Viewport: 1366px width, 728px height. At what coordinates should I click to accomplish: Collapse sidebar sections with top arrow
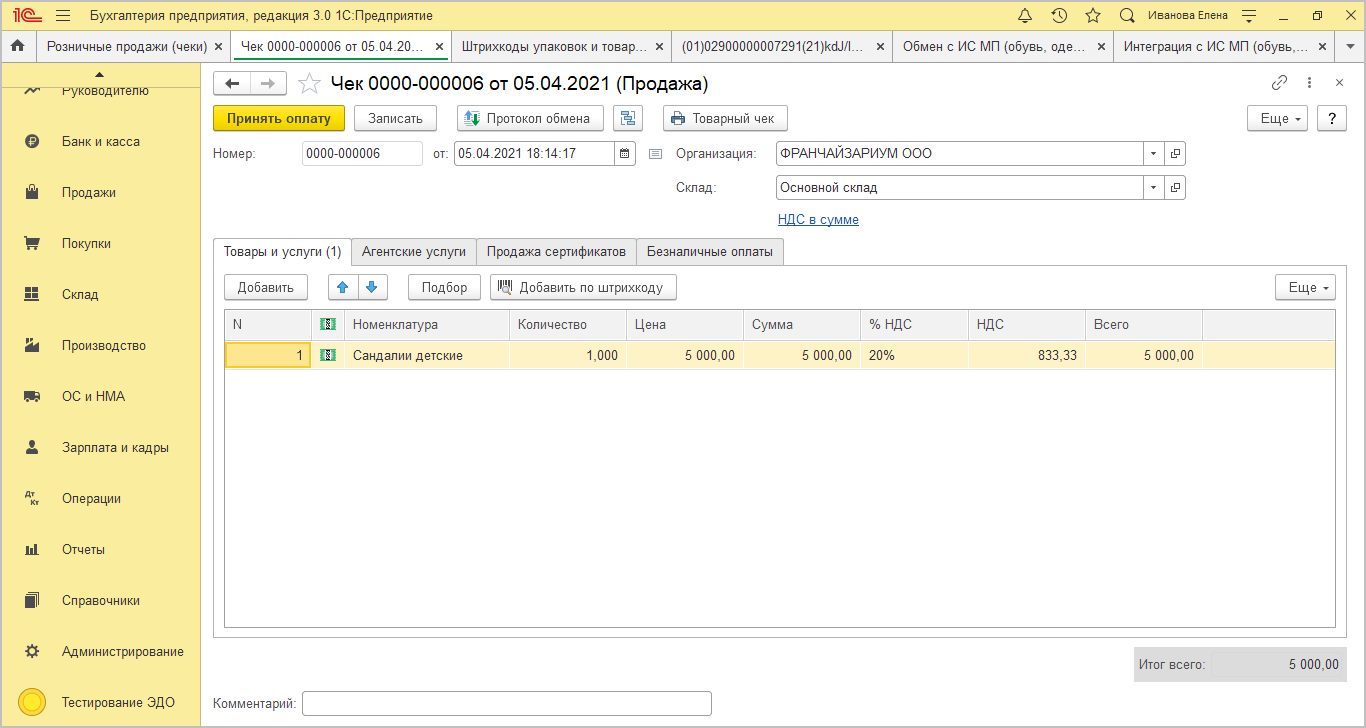[x=99, y=74]
